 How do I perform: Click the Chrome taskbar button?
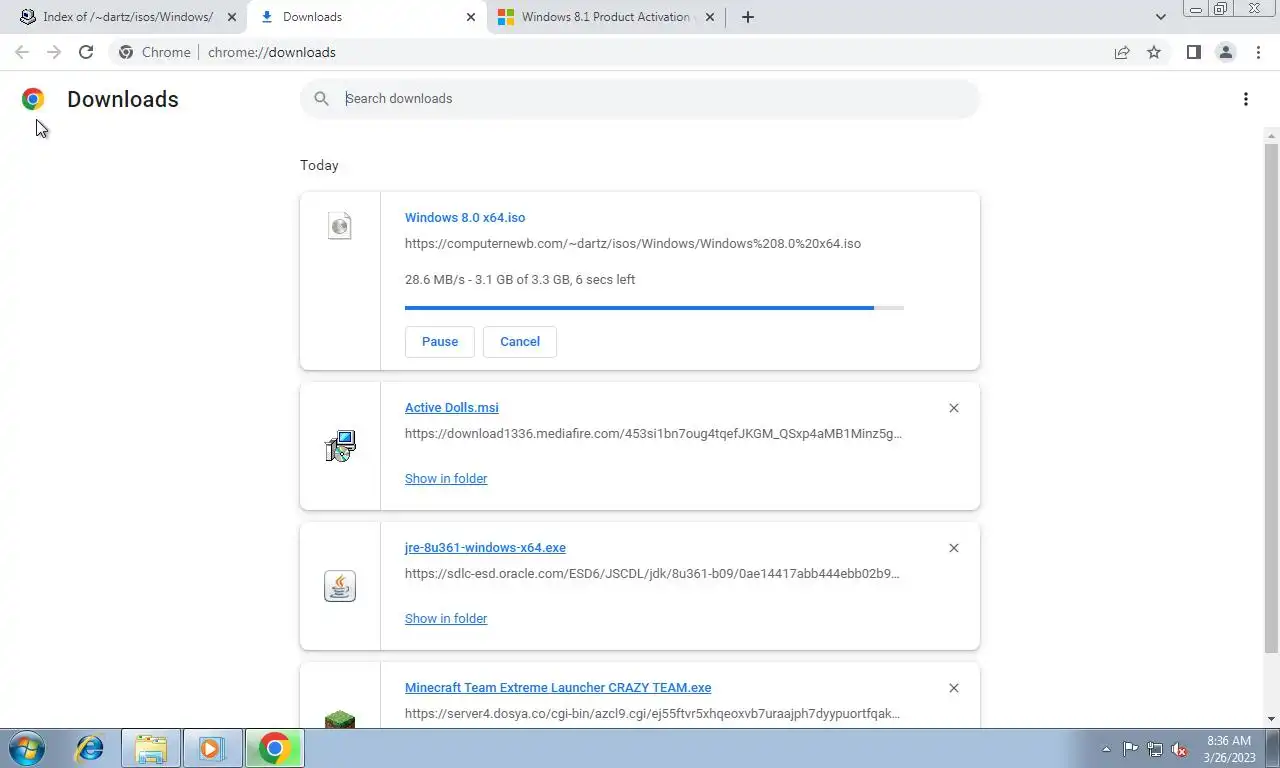pyautogui.click(x=274, y=748)
